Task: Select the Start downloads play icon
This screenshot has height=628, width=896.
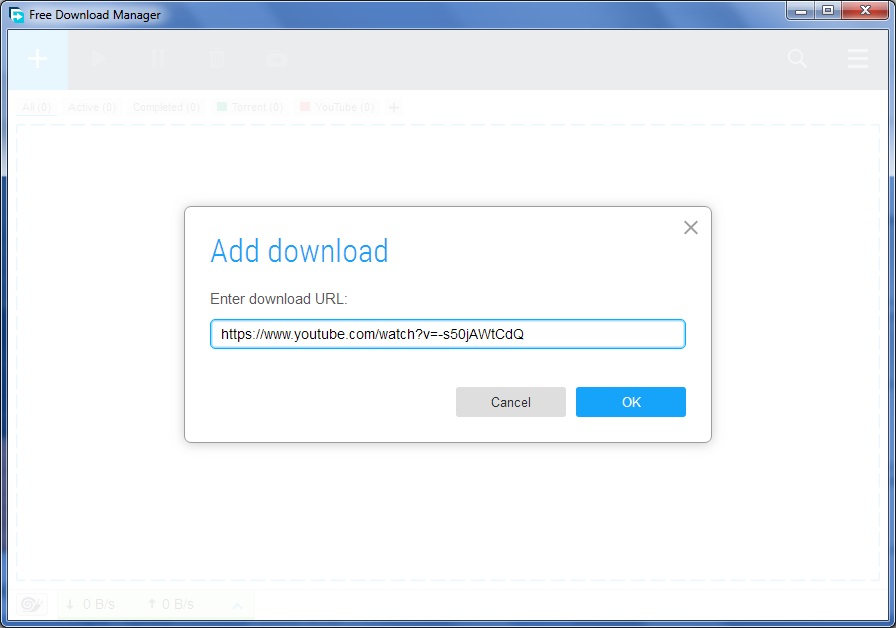Action: 97,59
